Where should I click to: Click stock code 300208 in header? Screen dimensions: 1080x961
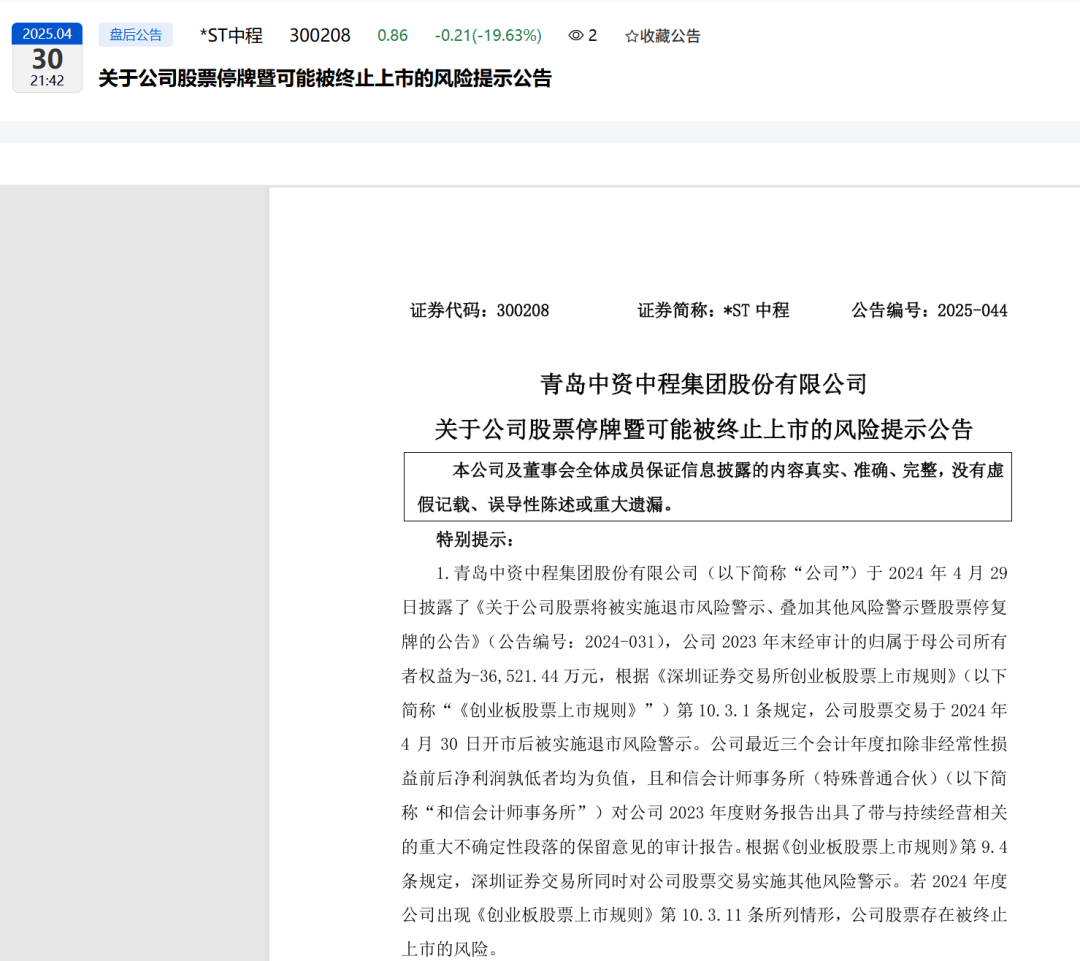(x=320, y=36)
